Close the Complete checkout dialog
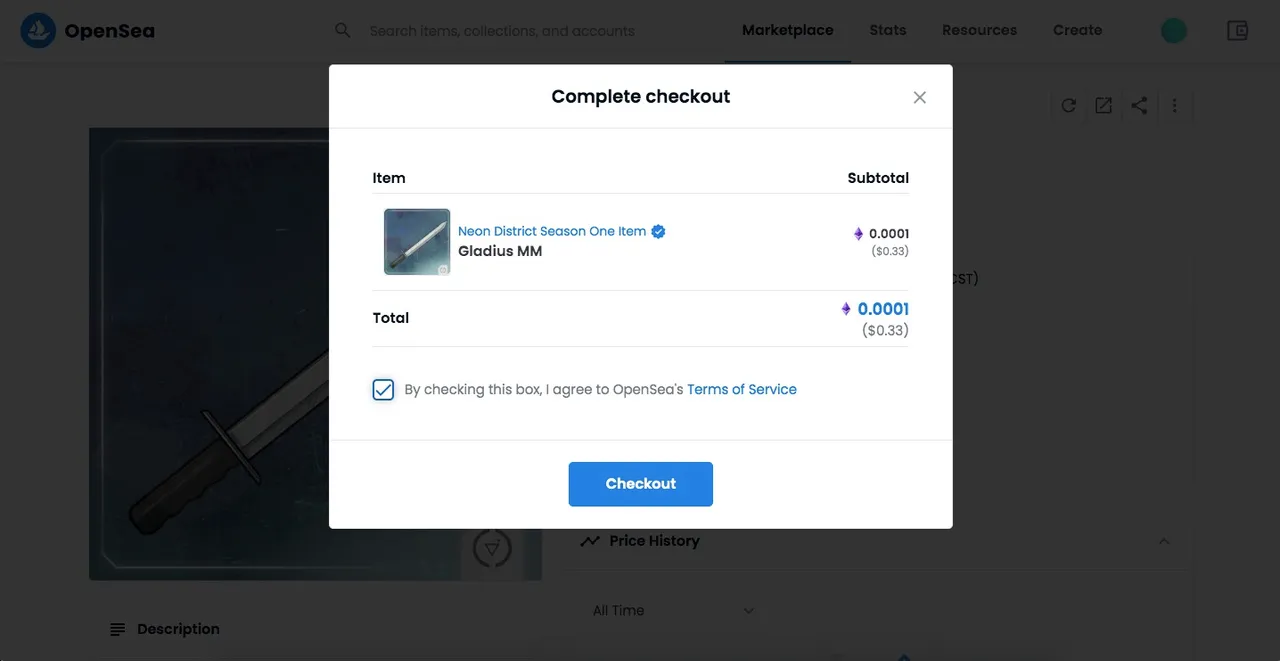 920,97
